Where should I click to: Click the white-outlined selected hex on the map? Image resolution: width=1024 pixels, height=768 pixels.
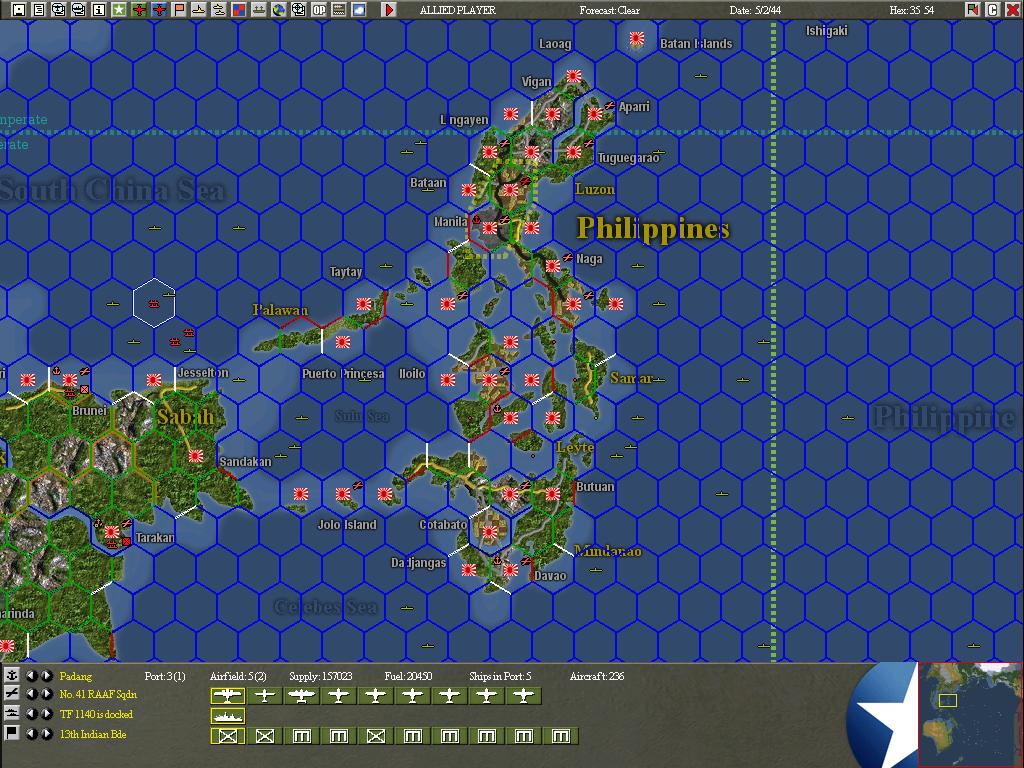(x=154, y=302)
